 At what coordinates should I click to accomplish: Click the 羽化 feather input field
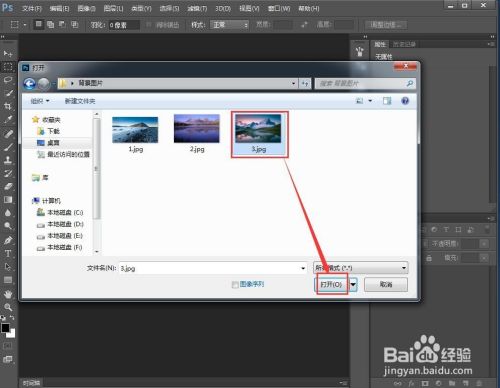coord(124,25)
